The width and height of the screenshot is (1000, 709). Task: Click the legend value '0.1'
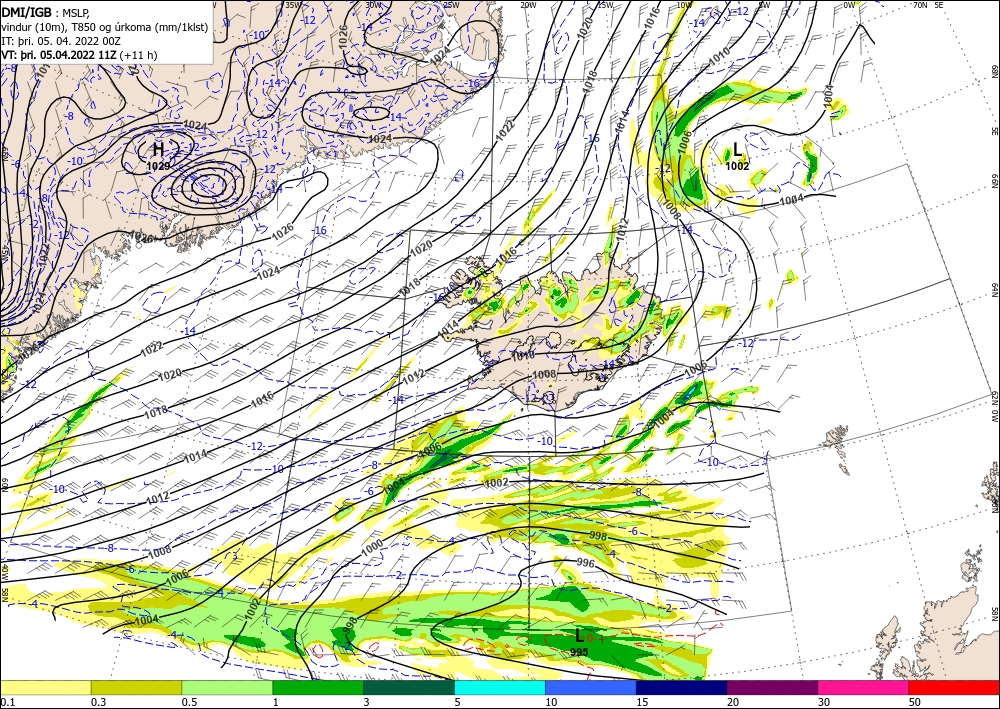(6, 702)
